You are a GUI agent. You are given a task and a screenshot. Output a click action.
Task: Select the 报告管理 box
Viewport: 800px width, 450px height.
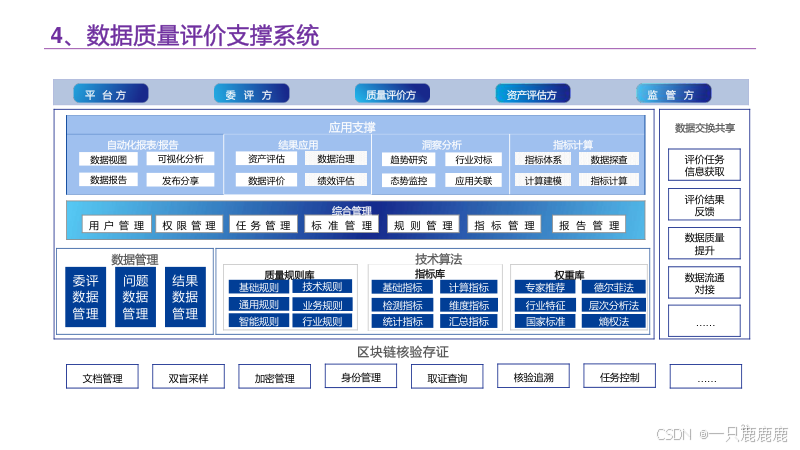pos(589,225)
